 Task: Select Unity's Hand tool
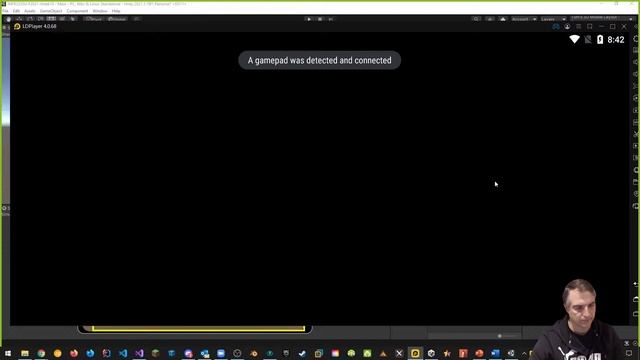[9, 19]
